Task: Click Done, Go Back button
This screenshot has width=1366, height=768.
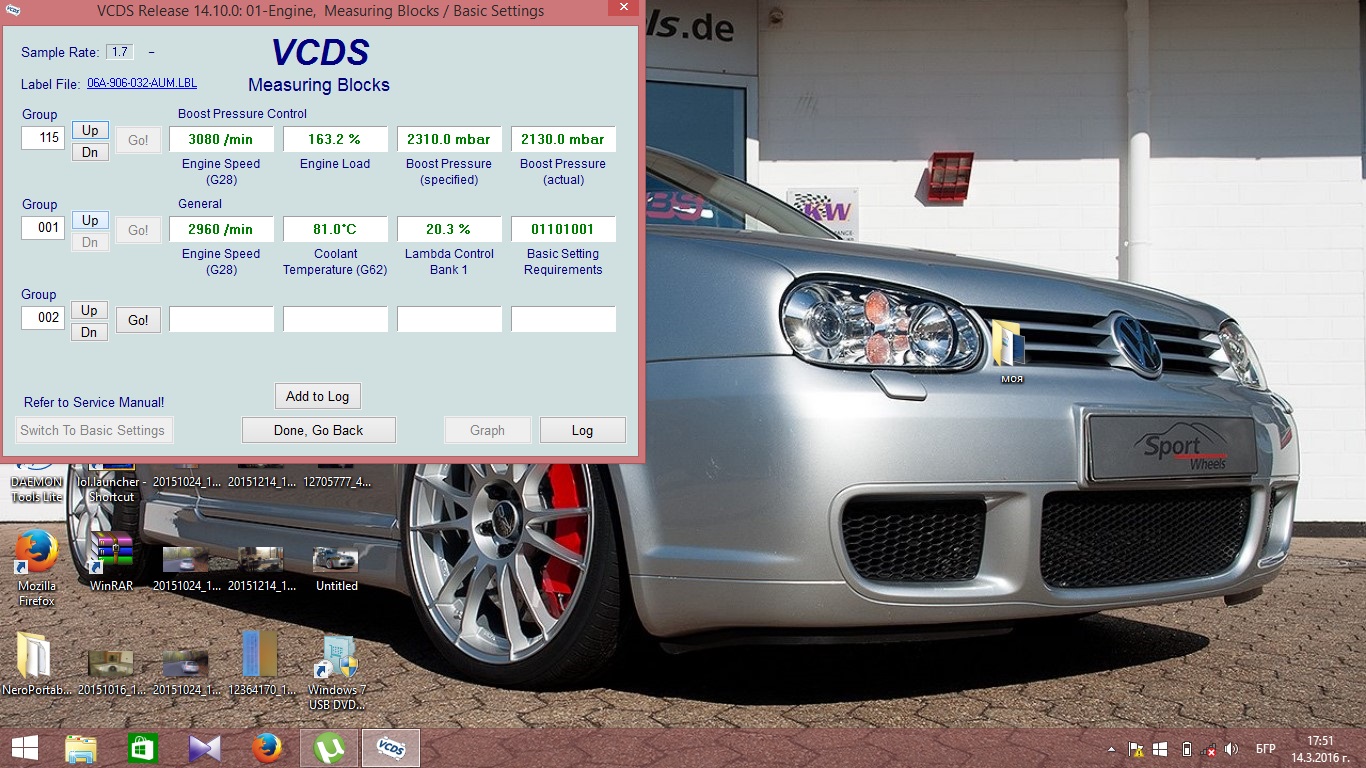Action: tap(318, 430)
